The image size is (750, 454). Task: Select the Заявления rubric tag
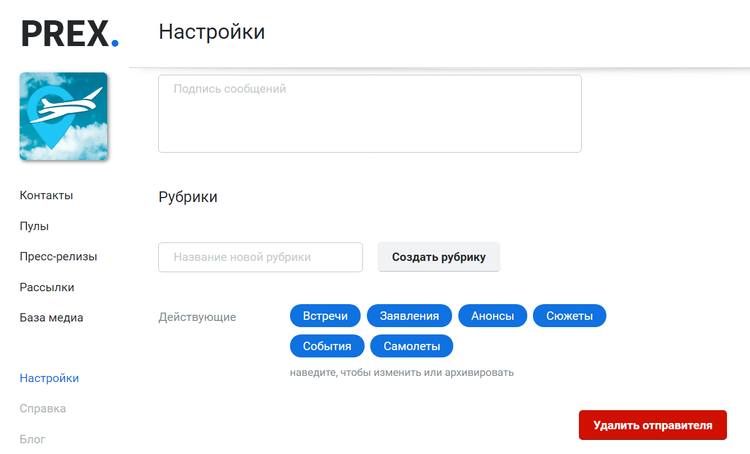coord(409,316)
